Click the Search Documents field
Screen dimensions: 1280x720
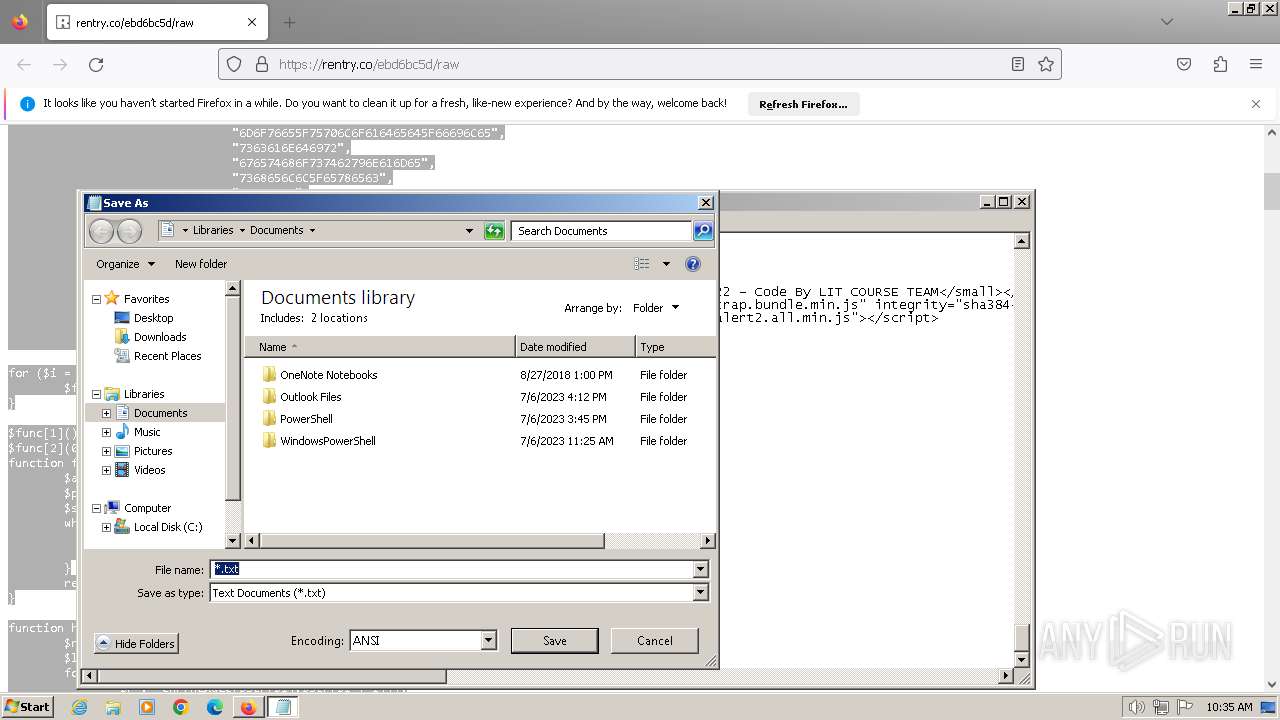tap(602, 231)
